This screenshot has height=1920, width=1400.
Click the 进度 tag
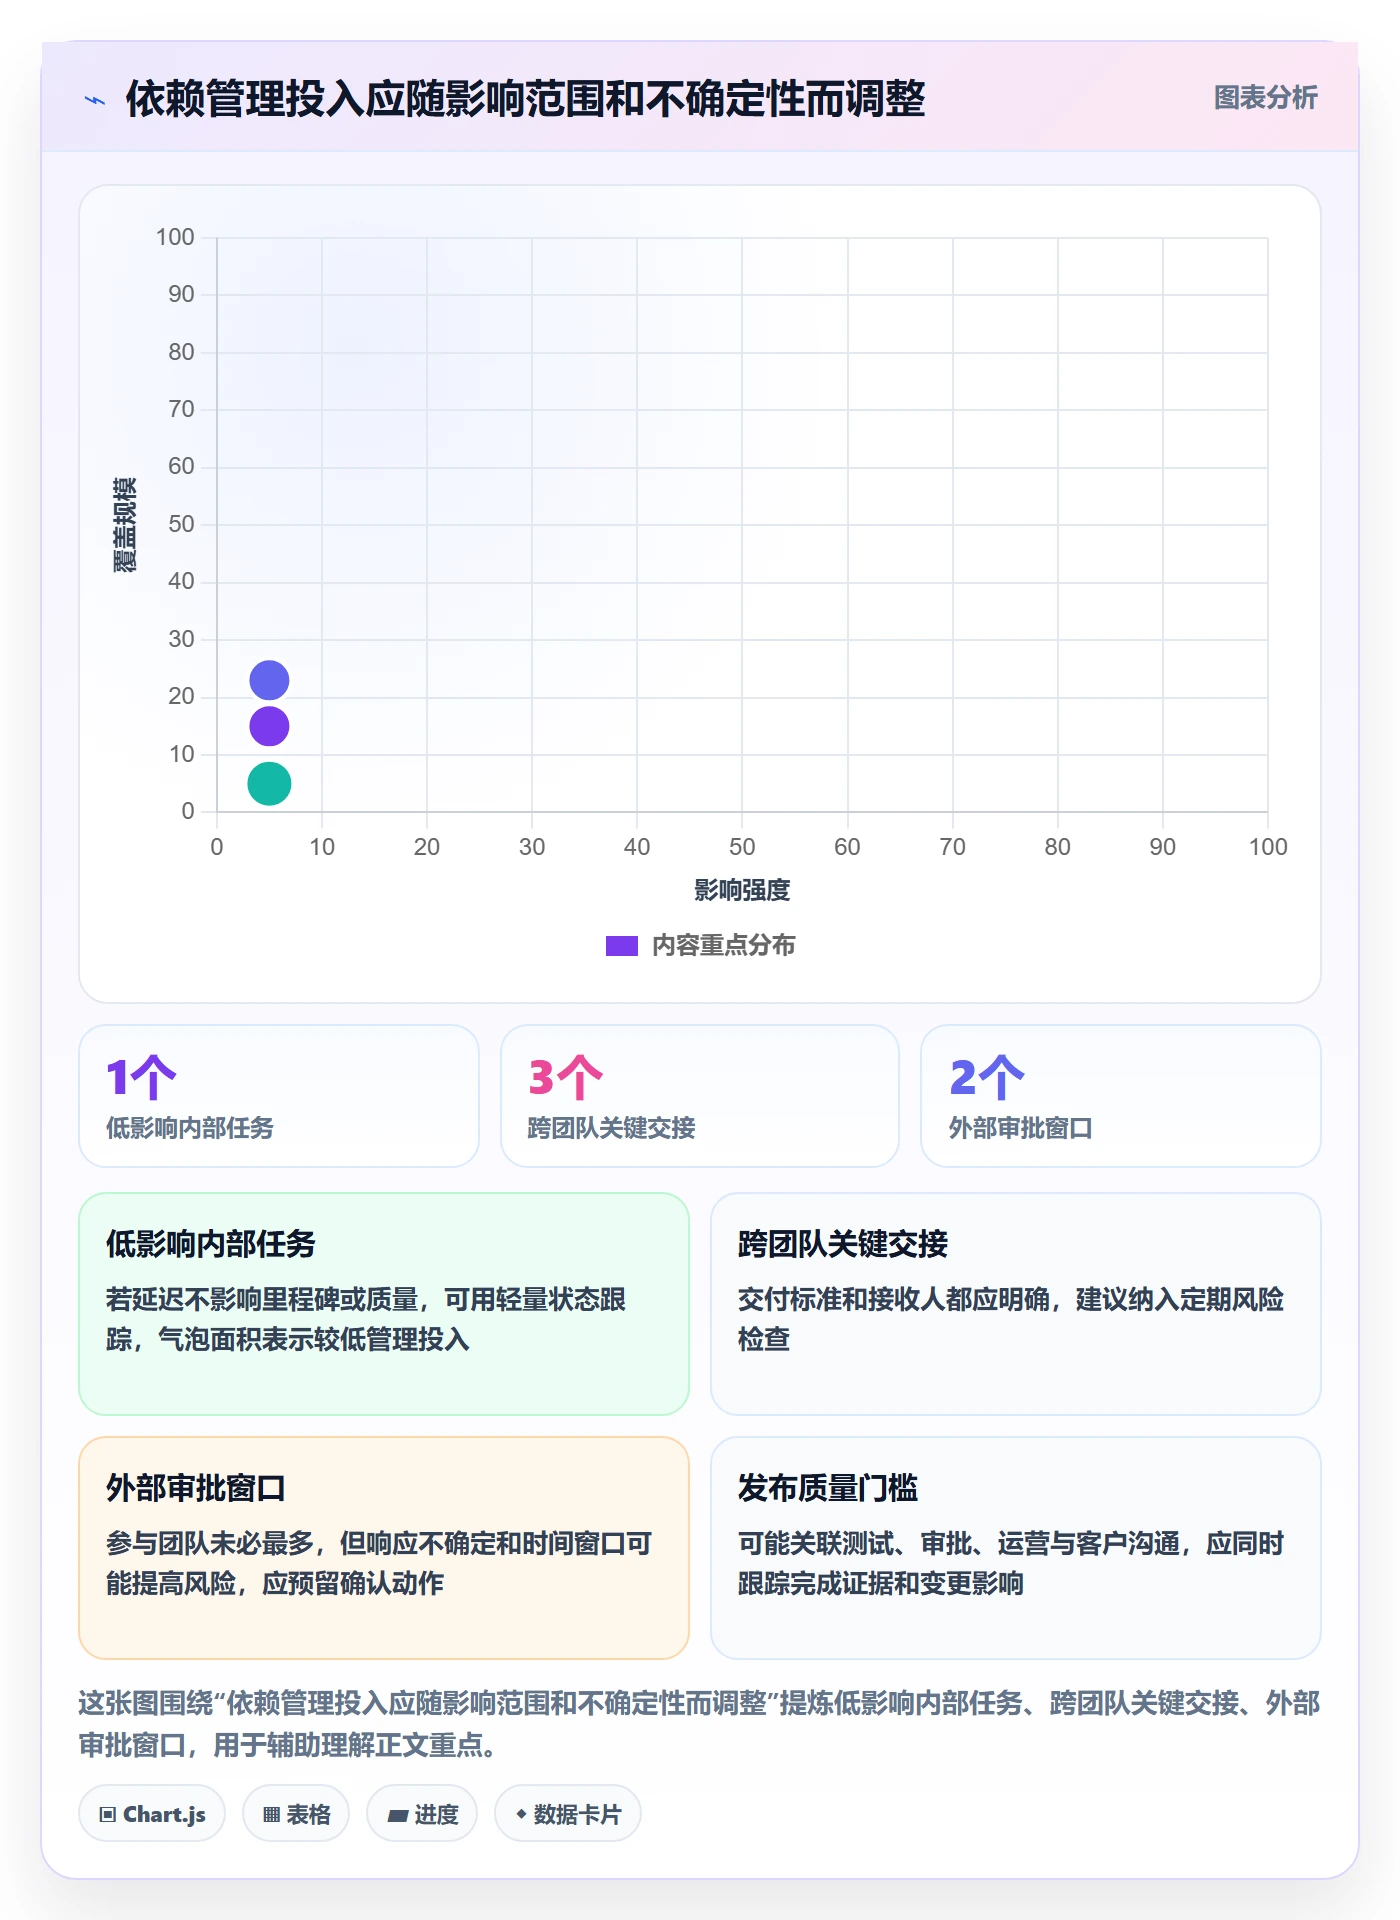(422, 1814)
